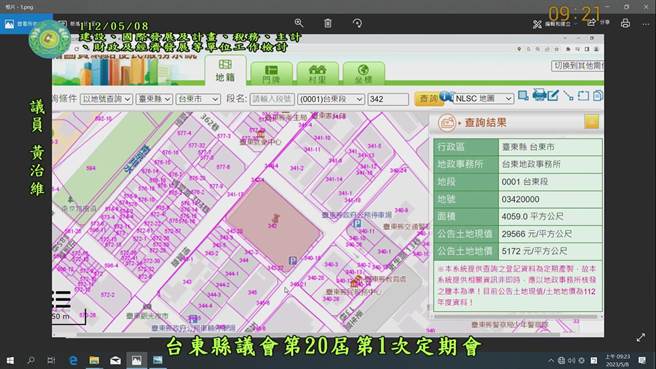Viewport: 656px width, 369px height.
Task: Click the blue info identify icon
Action: click(x=445, y=96)
